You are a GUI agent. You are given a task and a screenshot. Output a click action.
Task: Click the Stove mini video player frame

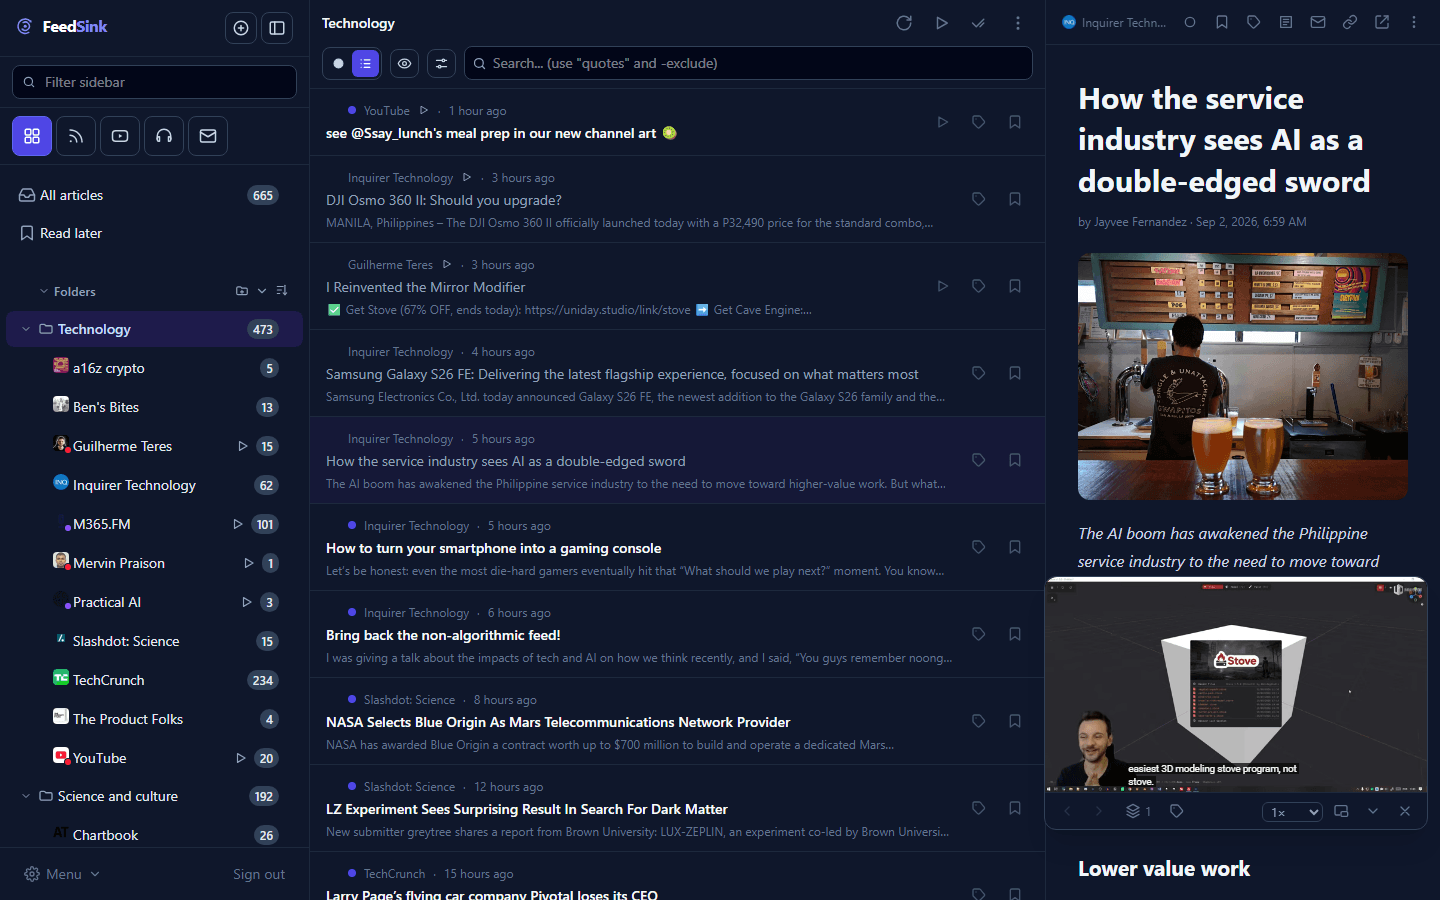[1236, 686]
